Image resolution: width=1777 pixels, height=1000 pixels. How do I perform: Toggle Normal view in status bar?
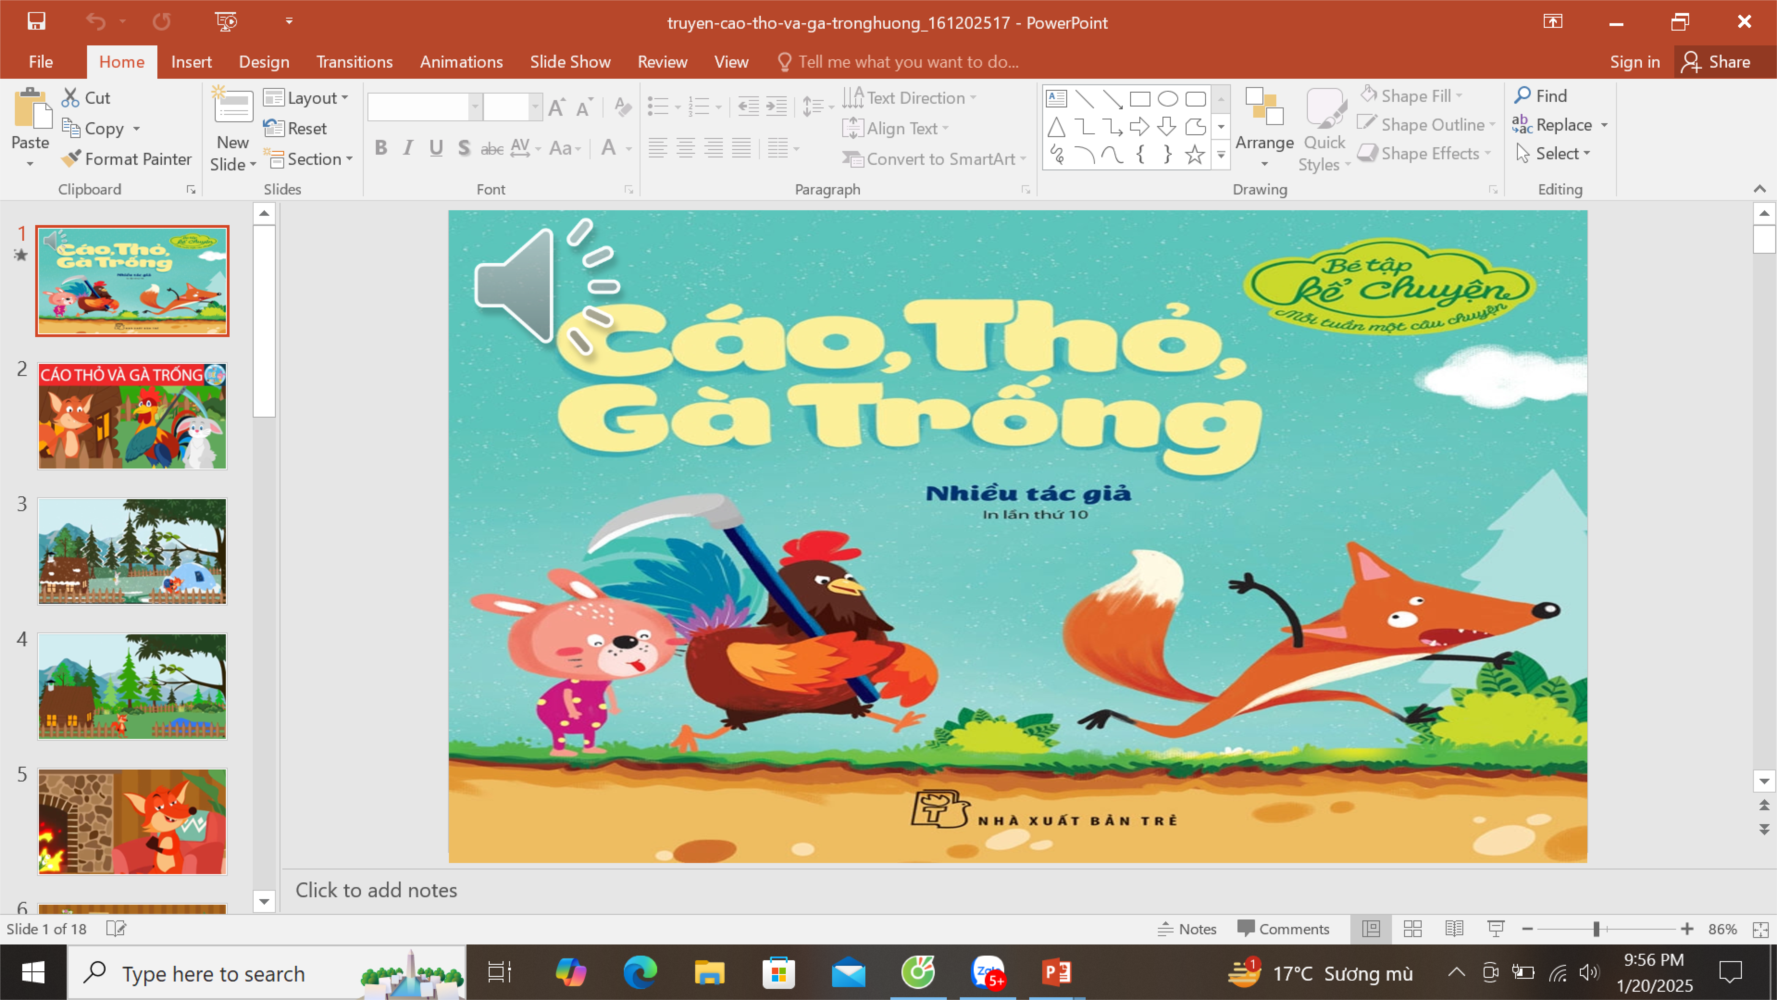[x=1371, y=929]
